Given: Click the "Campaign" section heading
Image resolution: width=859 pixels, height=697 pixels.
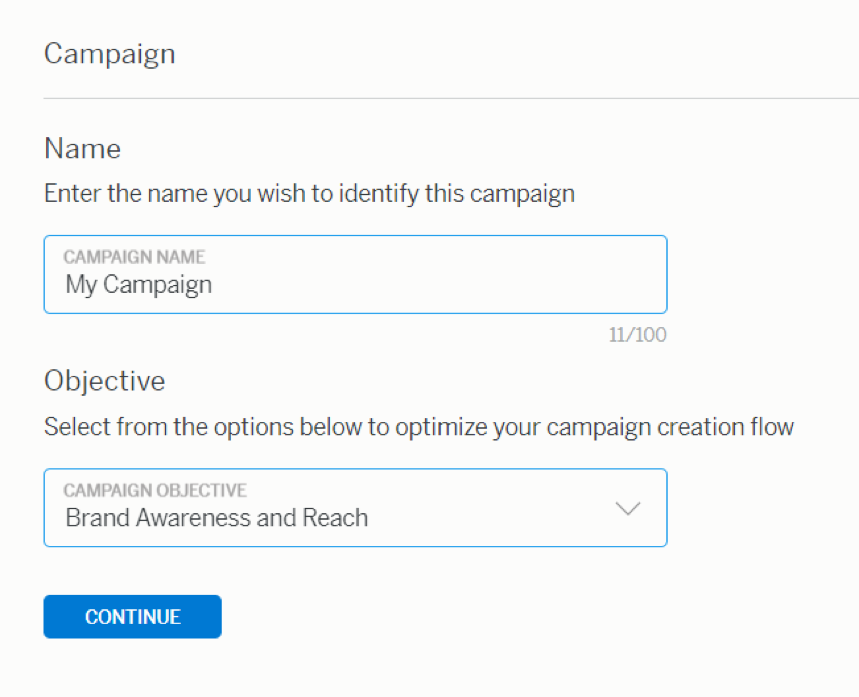Looking at the screenshot, I should 109,53.
